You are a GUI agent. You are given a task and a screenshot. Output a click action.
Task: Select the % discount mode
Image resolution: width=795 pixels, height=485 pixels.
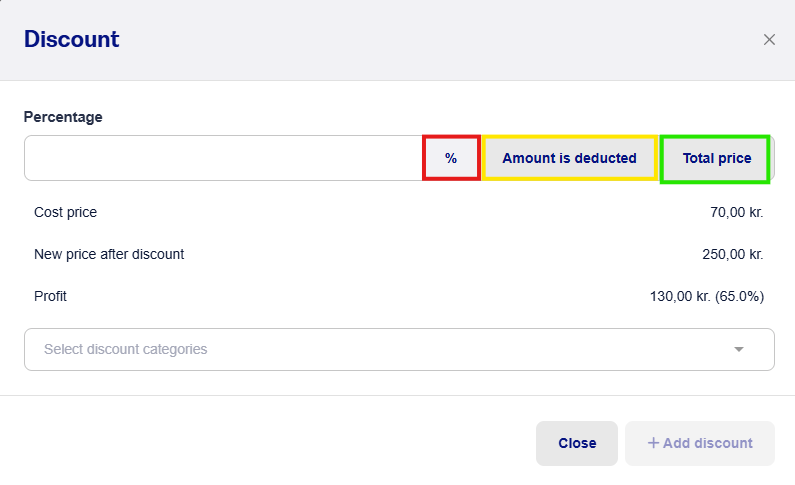pos(451,158)
